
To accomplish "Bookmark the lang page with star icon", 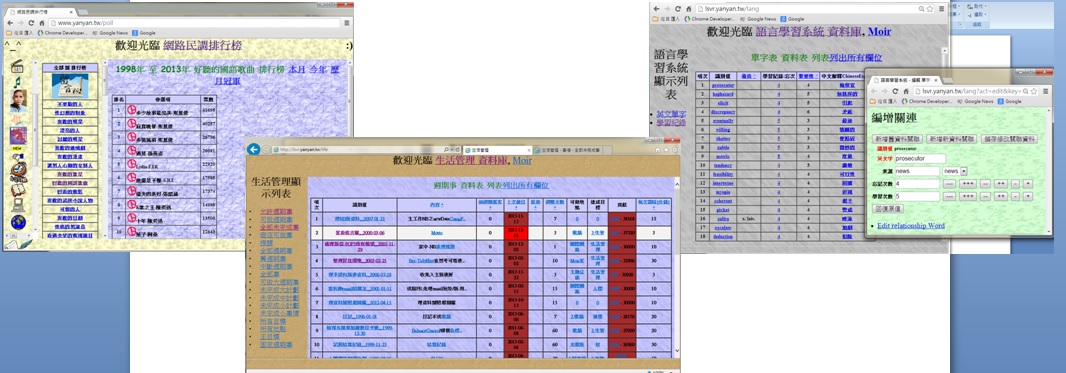I will (x=929, y=9).
